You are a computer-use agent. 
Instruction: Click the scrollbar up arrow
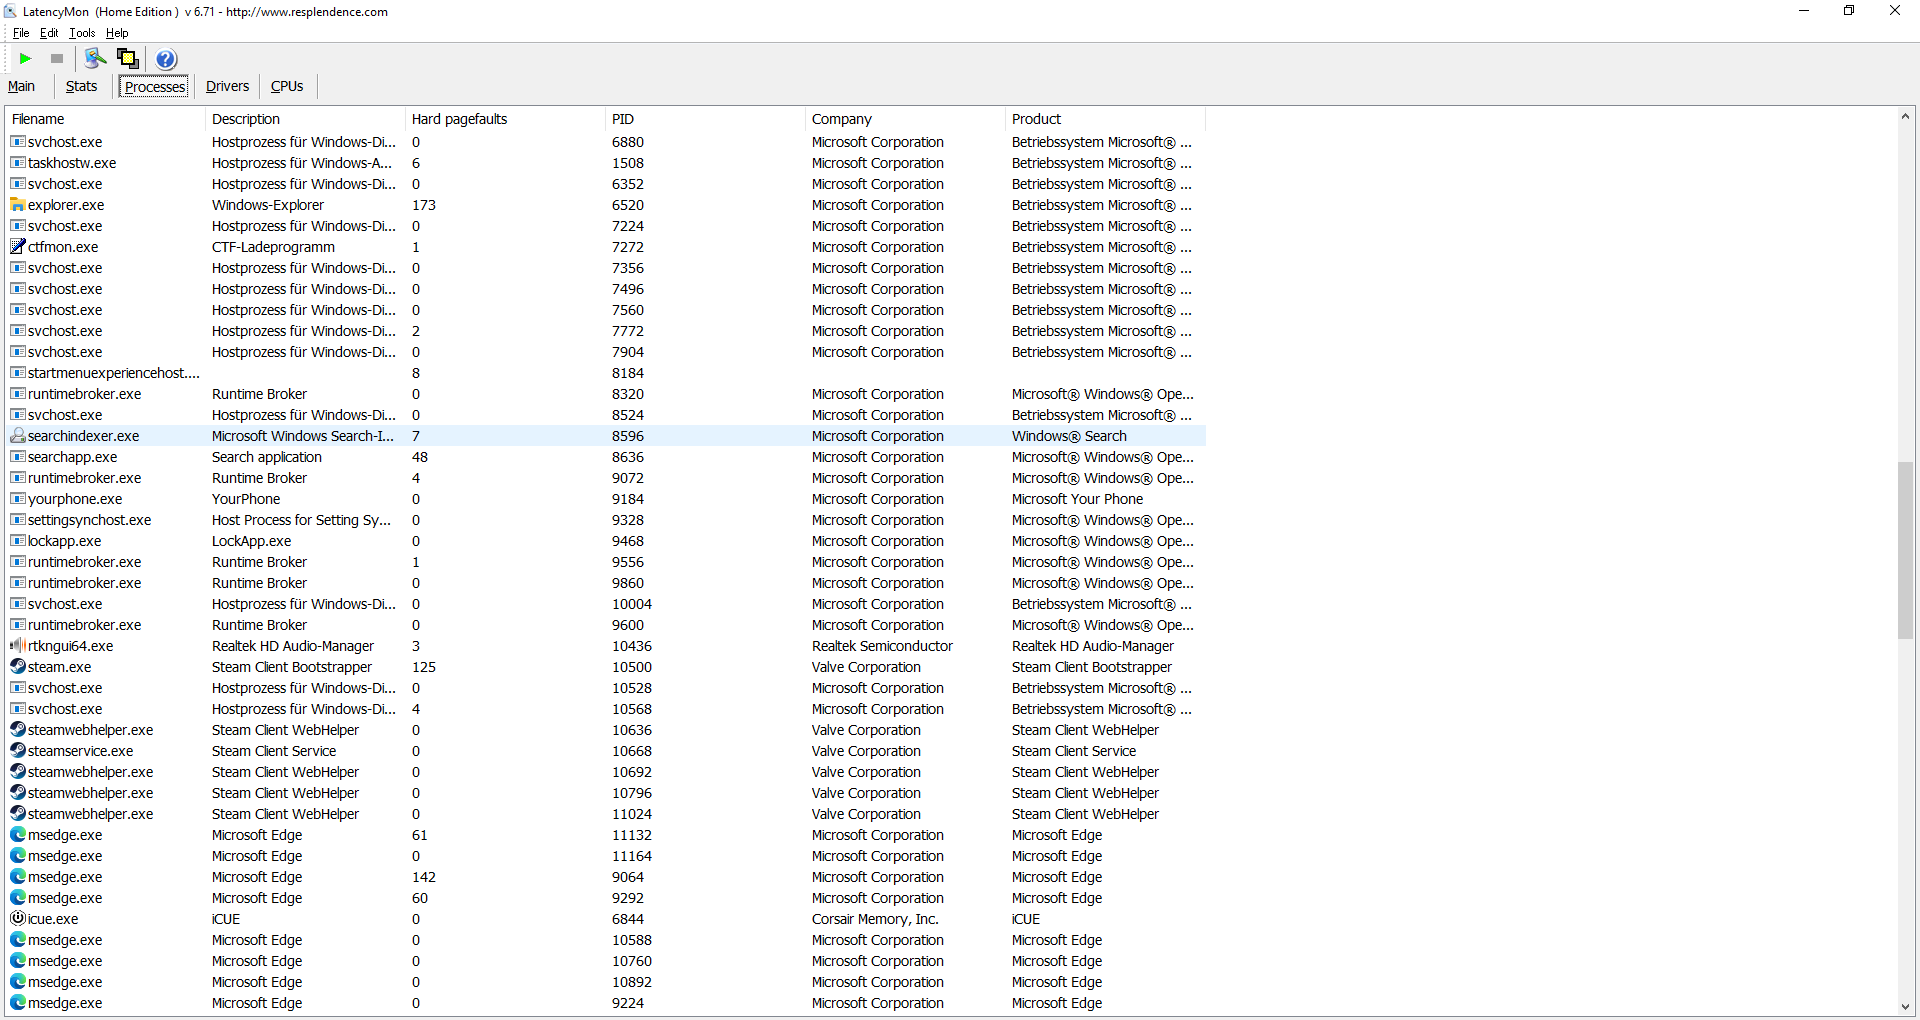click(x=1905, y=117)
